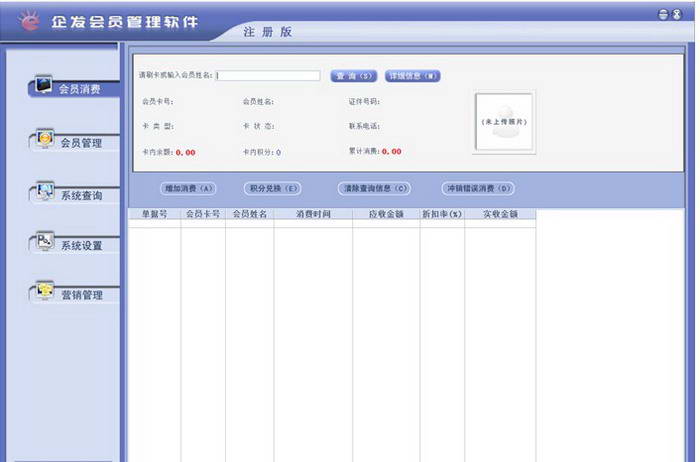The image size is (700, 462).
Task: Click the 会员姓名 column header
Action: pos(250,214)
